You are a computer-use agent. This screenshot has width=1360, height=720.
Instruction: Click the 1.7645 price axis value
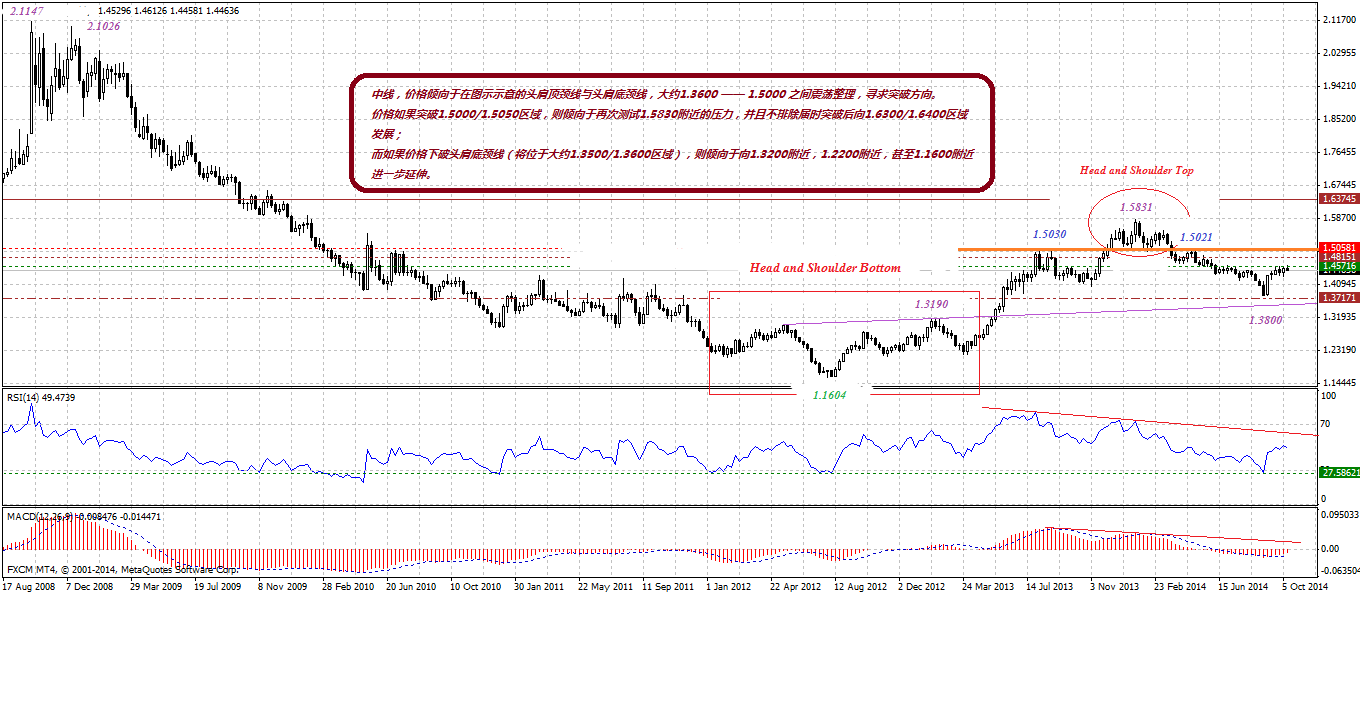coord(1338,152)
